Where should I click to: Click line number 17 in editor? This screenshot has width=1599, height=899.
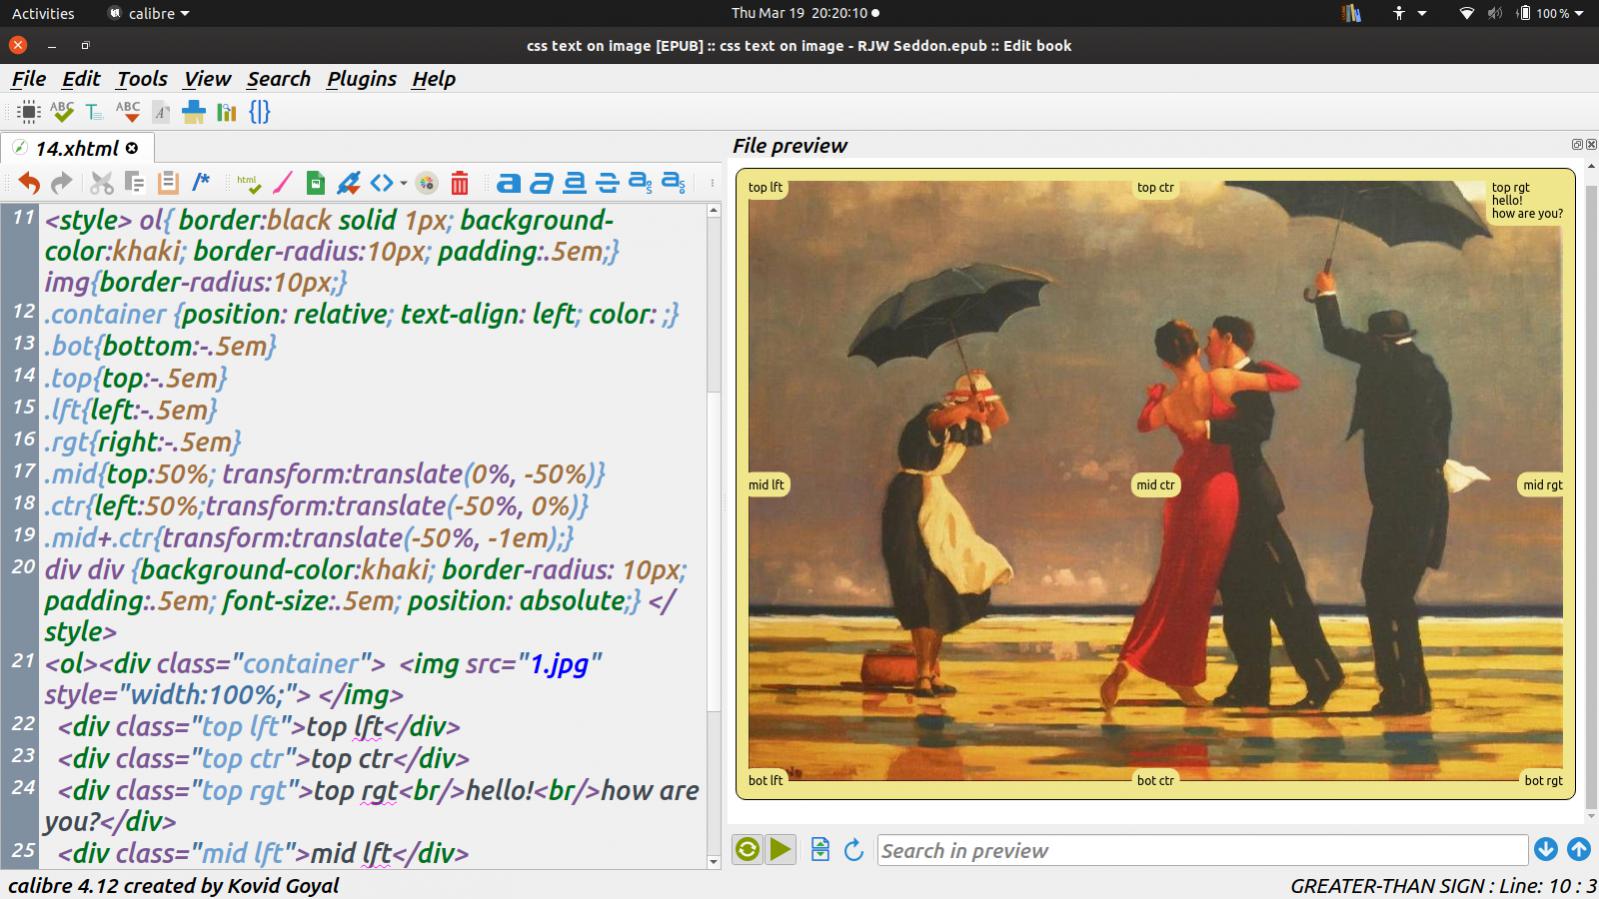(24, 471)
